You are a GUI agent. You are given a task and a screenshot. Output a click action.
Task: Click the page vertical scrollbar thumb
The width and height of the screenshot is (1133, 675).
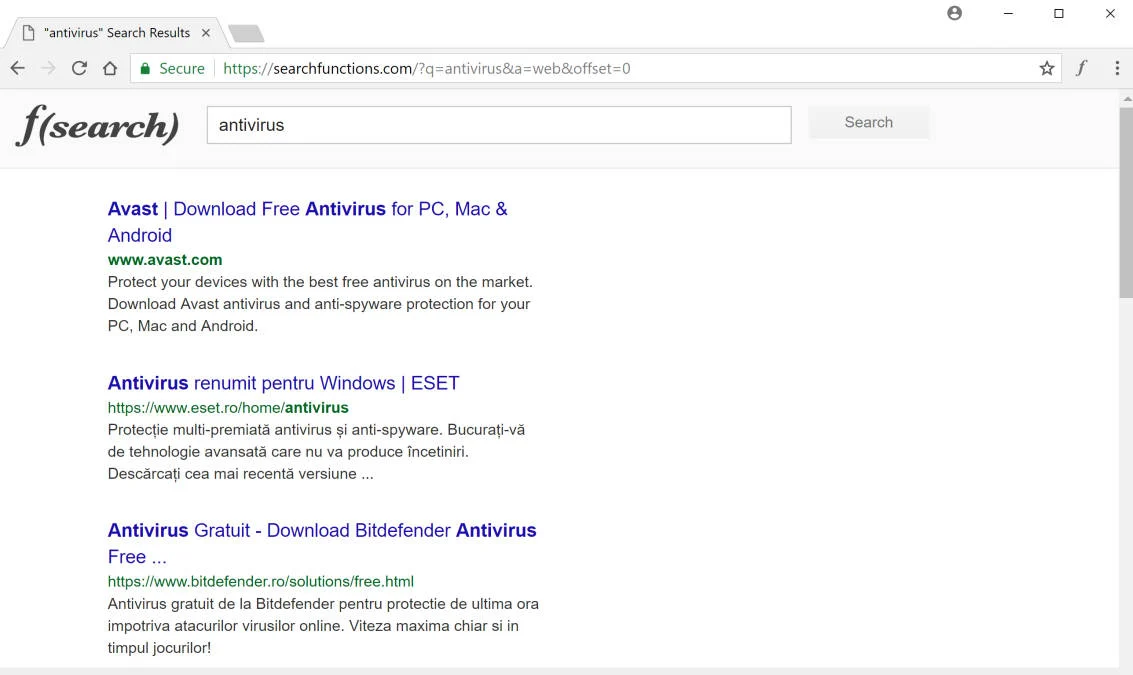click(1126, 202)
